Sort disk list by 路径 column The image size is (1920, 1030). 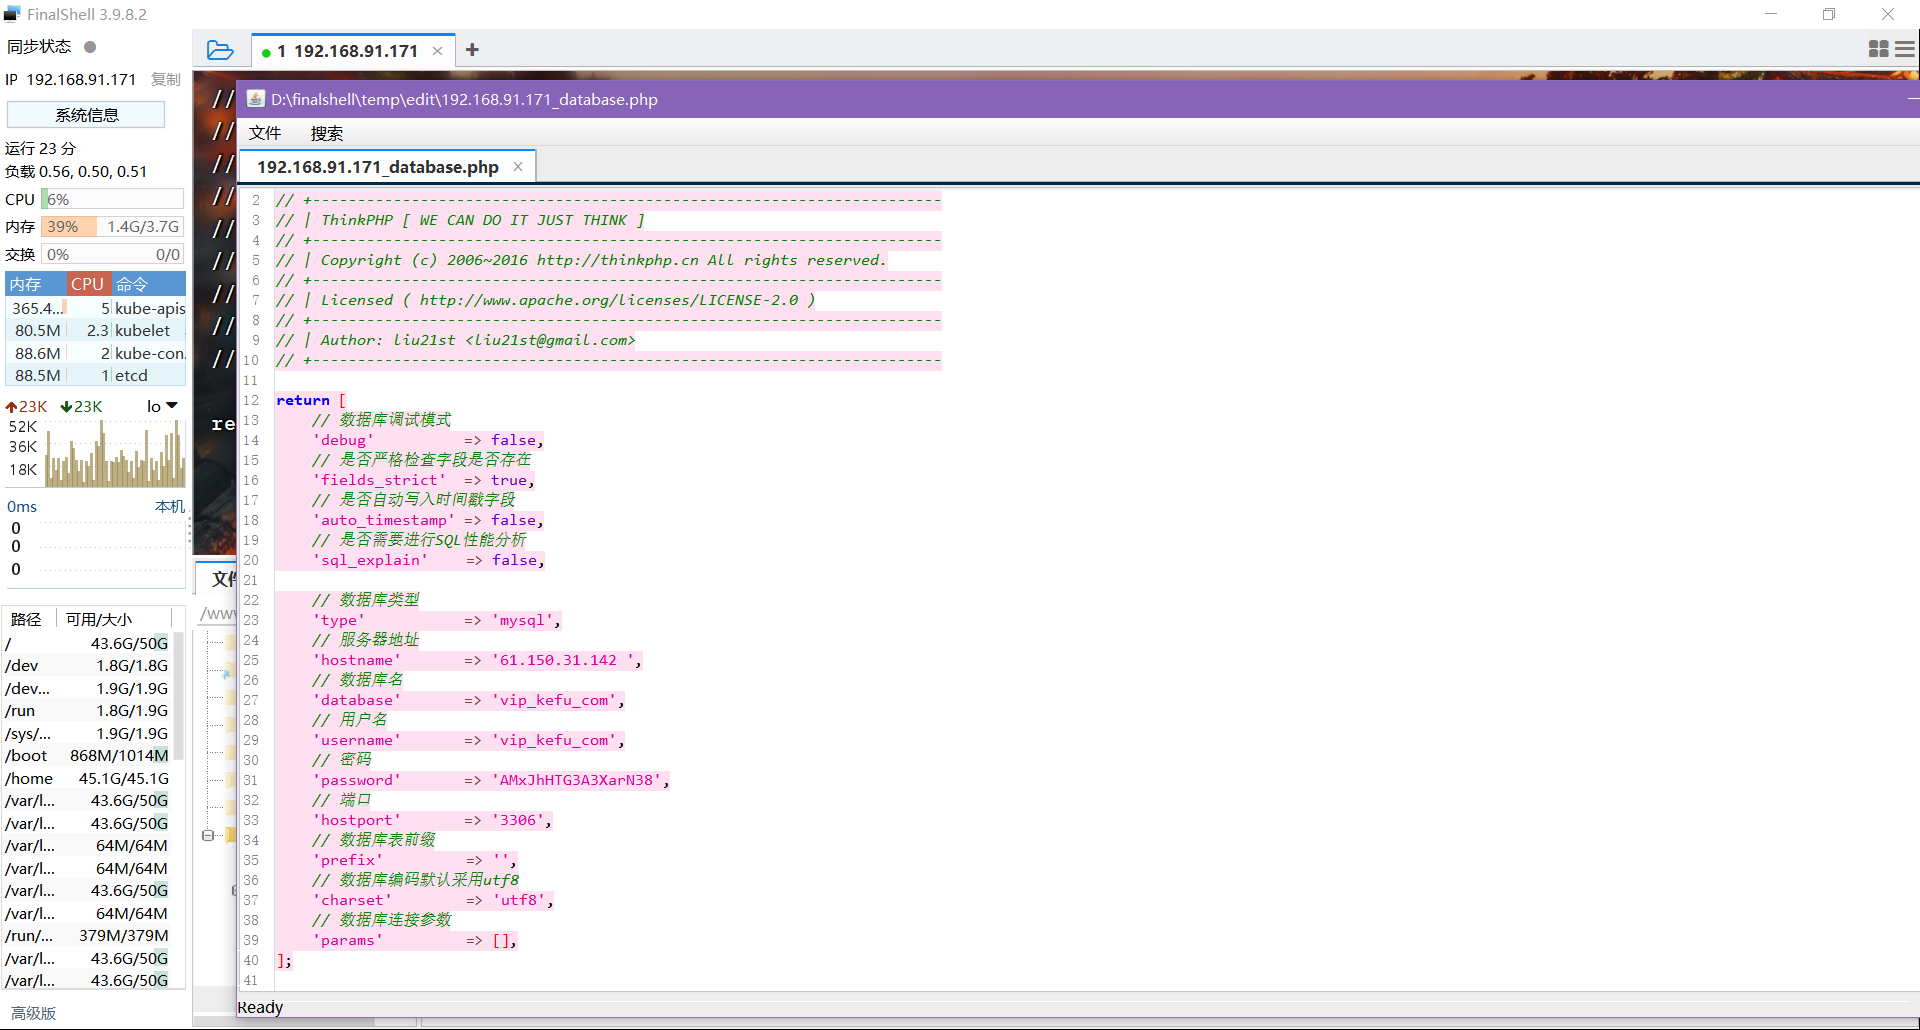coord(28,619)
